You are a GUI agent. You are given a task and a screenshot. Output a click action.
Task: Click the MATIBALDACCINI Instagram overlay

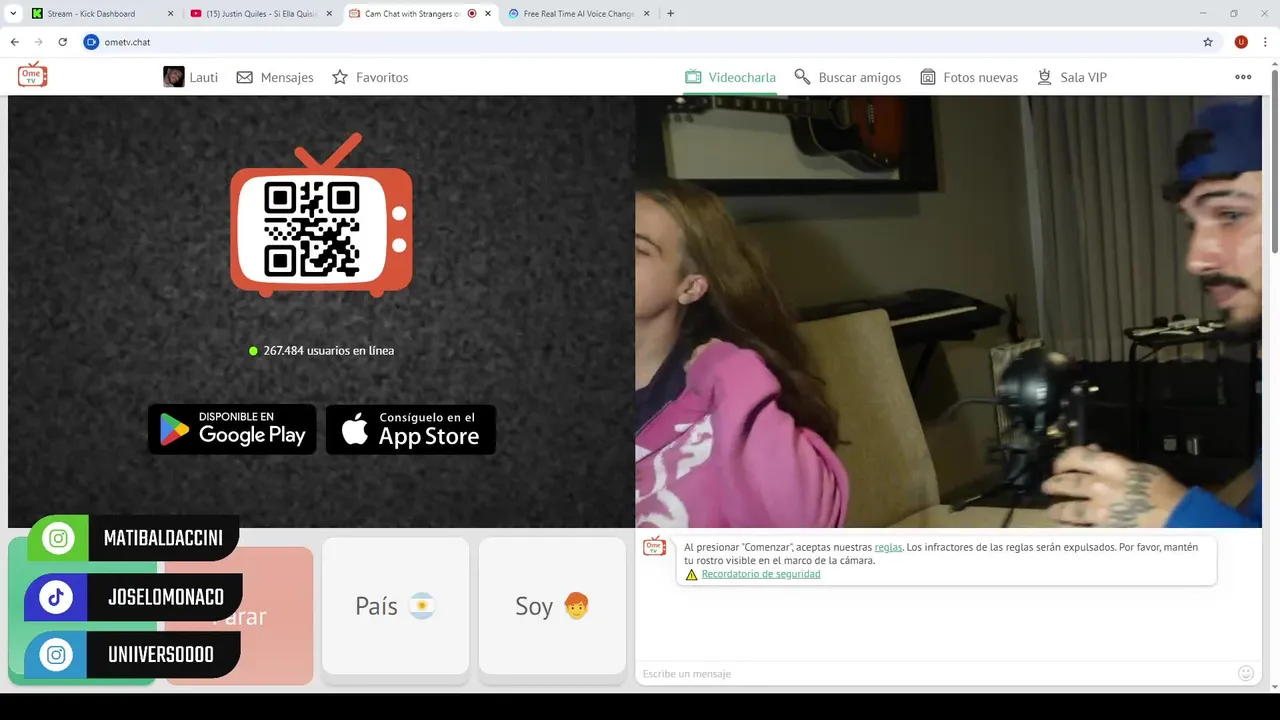click(x=135, y=539)
